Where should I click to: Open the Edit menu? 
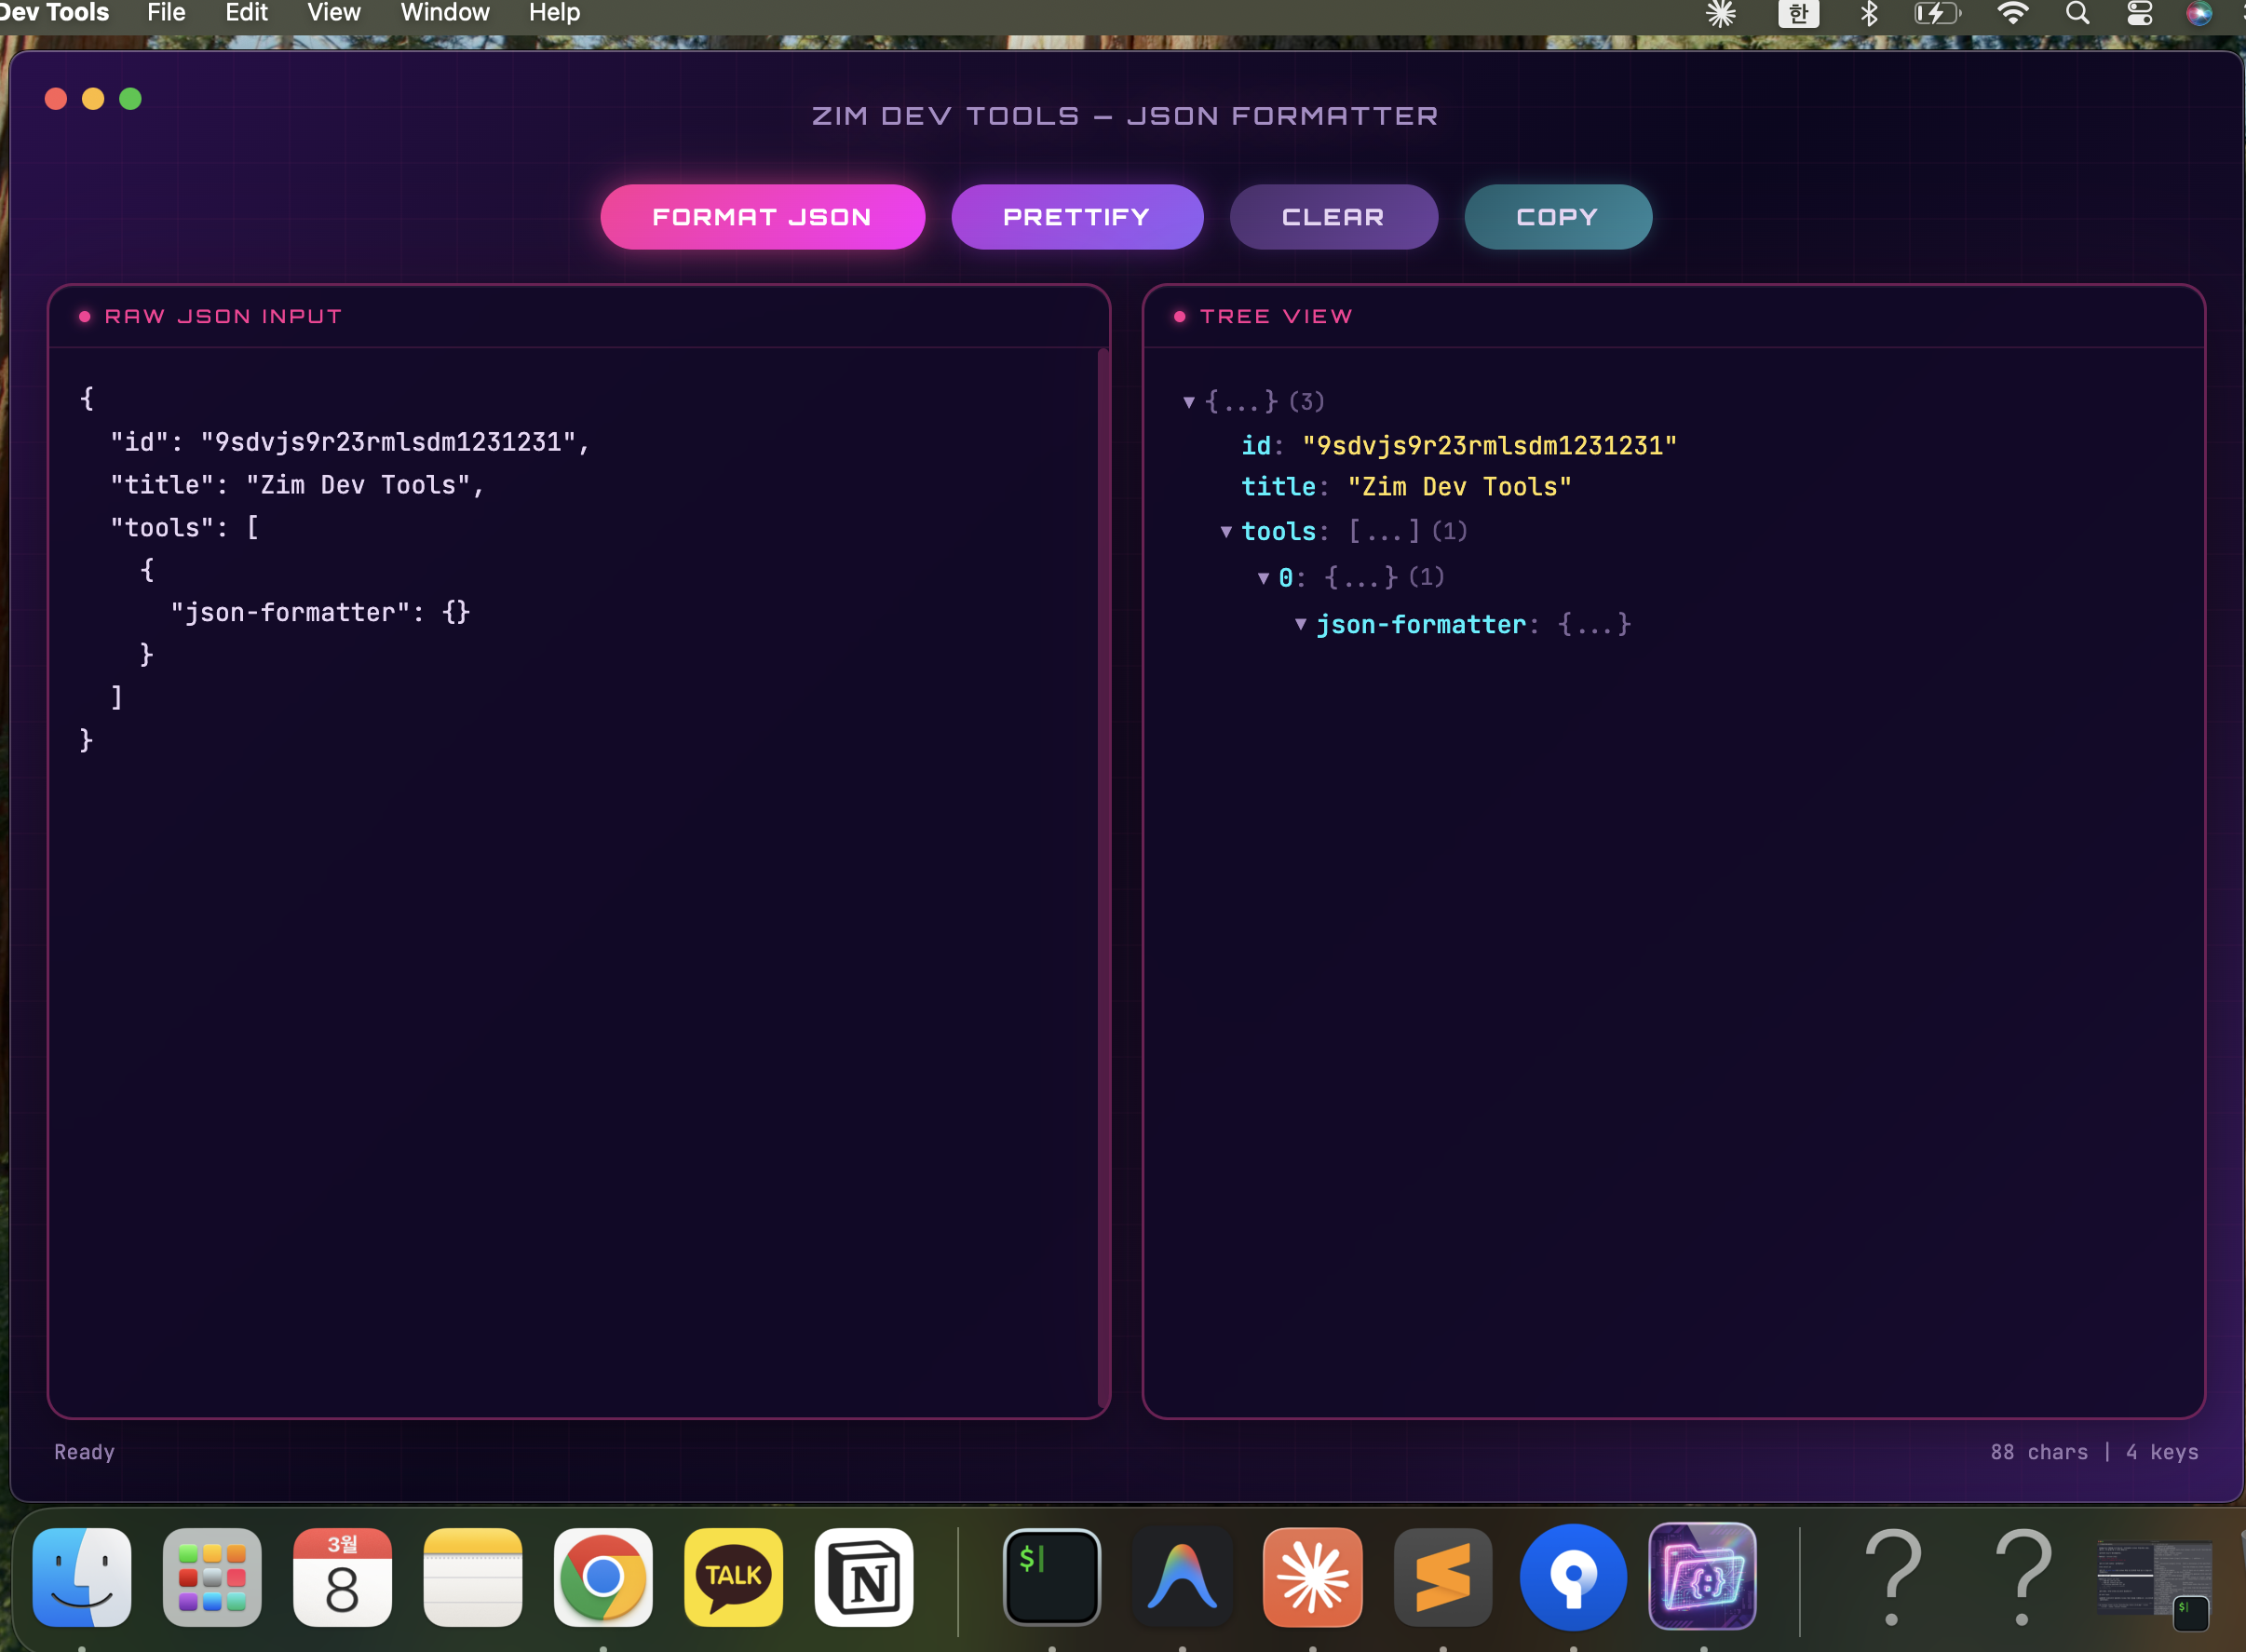click(x=246, y=13)
